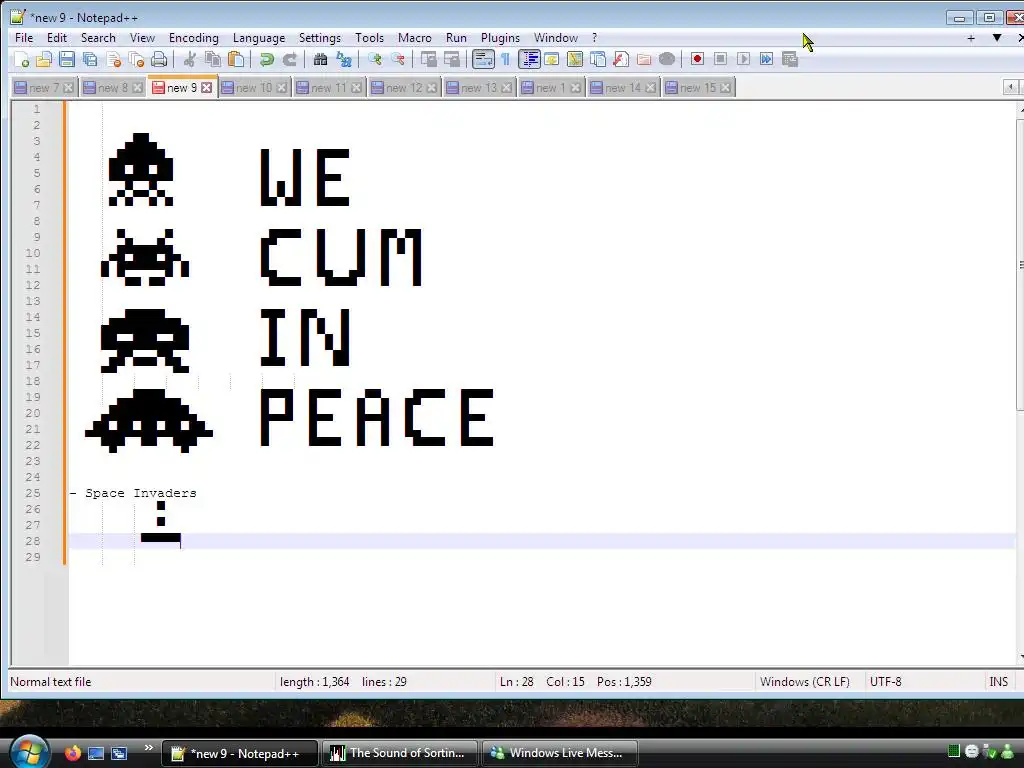Toggle the file monitoring (tail) eye icon
This screenshot has height=768, width=1024.
pyautogui.click(x=667, y=59)
